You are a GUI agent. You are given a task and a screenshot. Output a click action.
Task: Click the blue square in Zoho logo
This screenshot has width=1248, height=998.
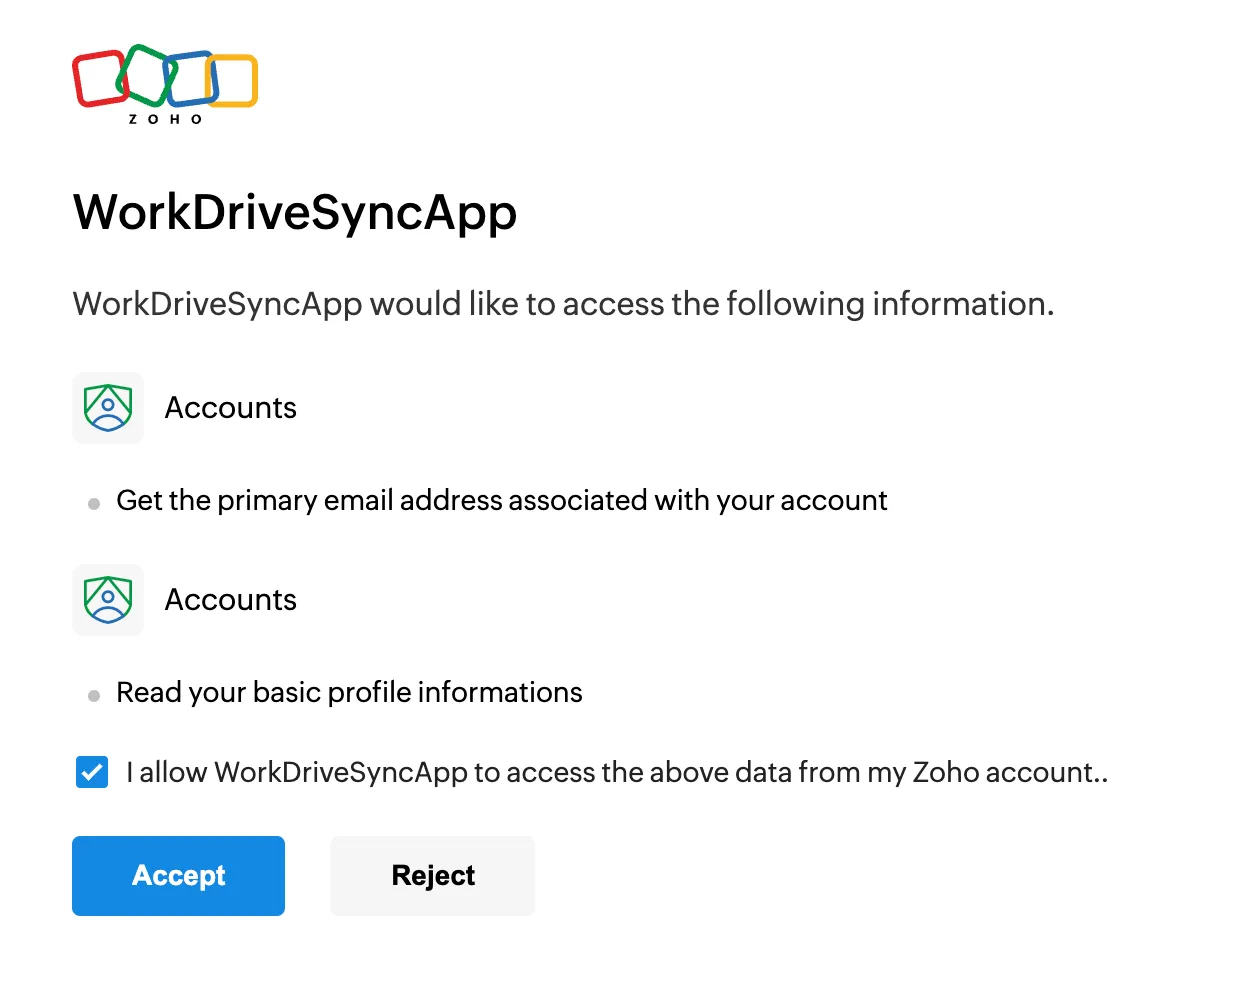pyautogui.click(x=191, y=79)
